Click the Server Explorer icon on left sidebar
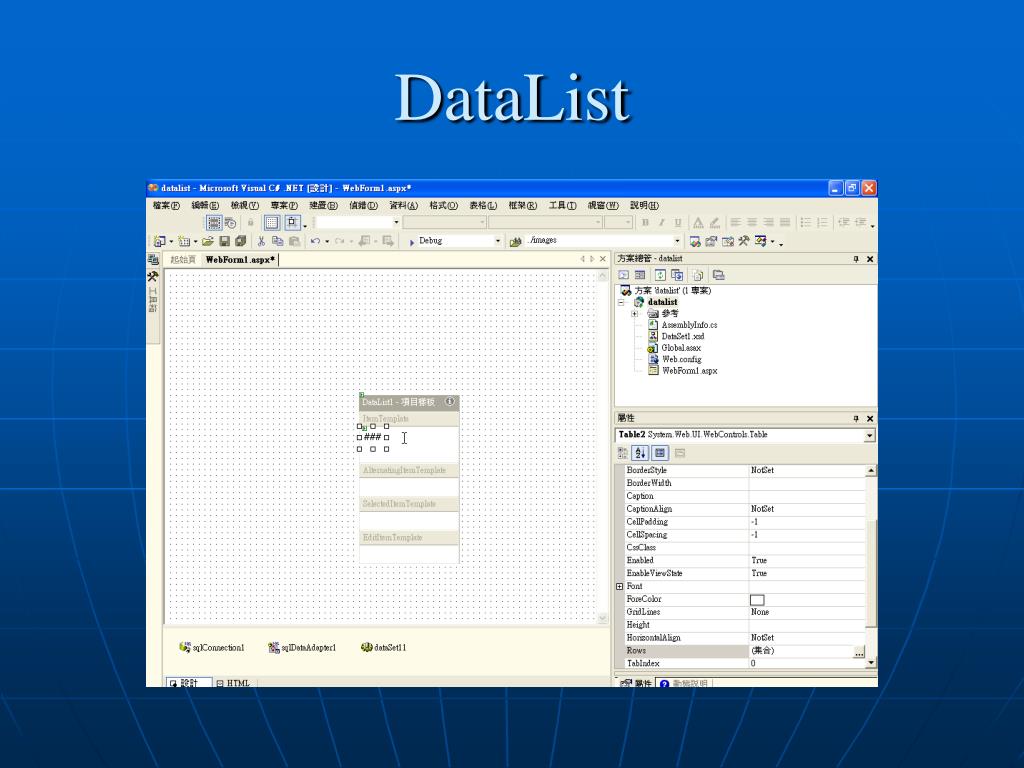Image resolution: width=1024 pixels, height=768 pixels. [153, 259]
